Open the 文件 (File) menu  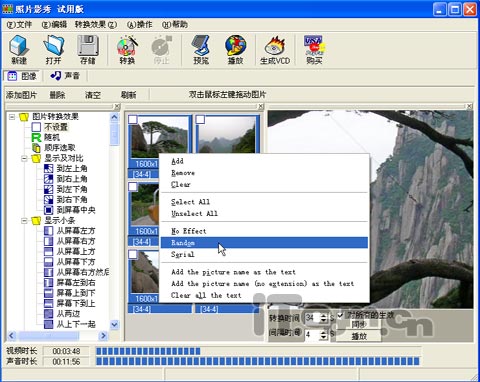19,24
